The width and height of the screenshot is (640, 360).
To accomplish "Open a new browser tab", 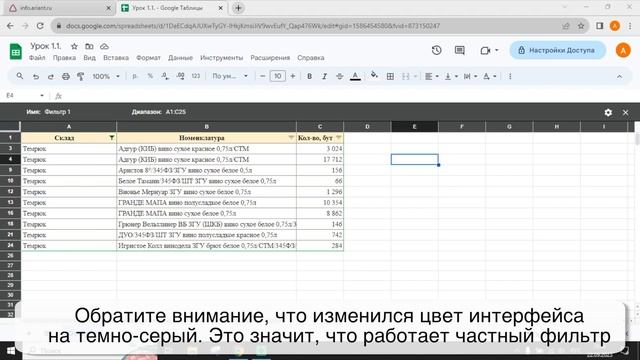I will click(x=238, y=8).
